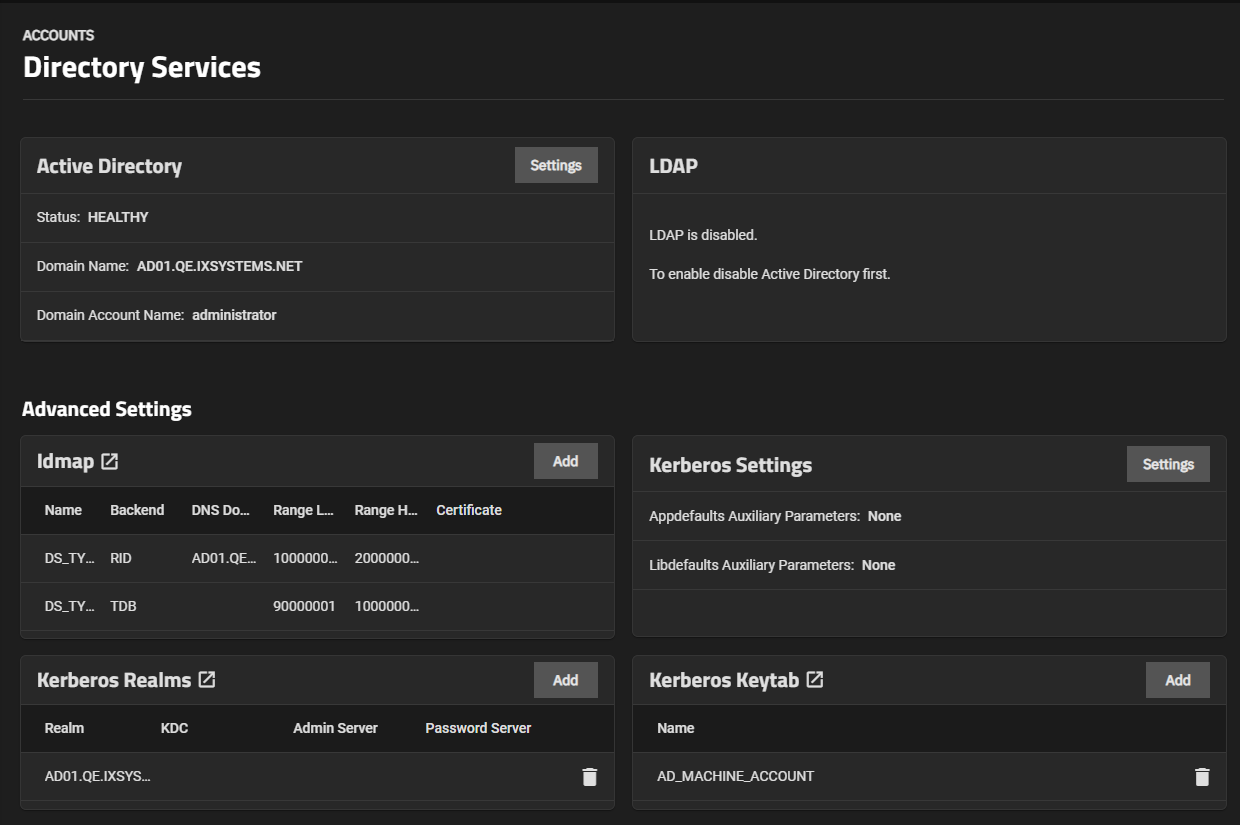Click the Admin Server column header

(335, 729)
